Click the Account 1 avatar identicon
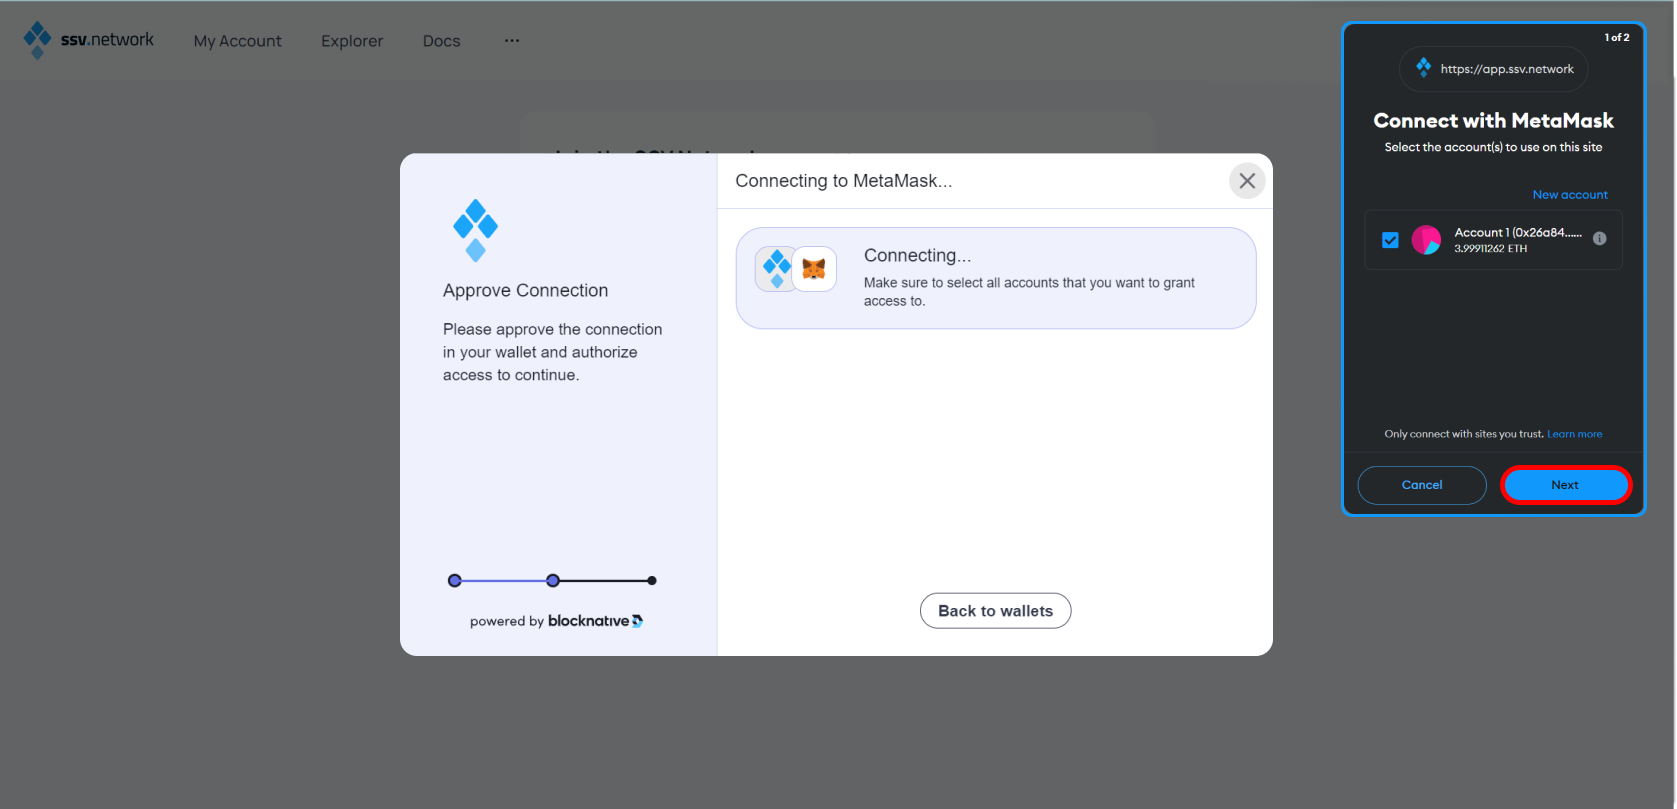This screenshot has height=809, width=1677. pyautogui.click(x=1426, y=240)
